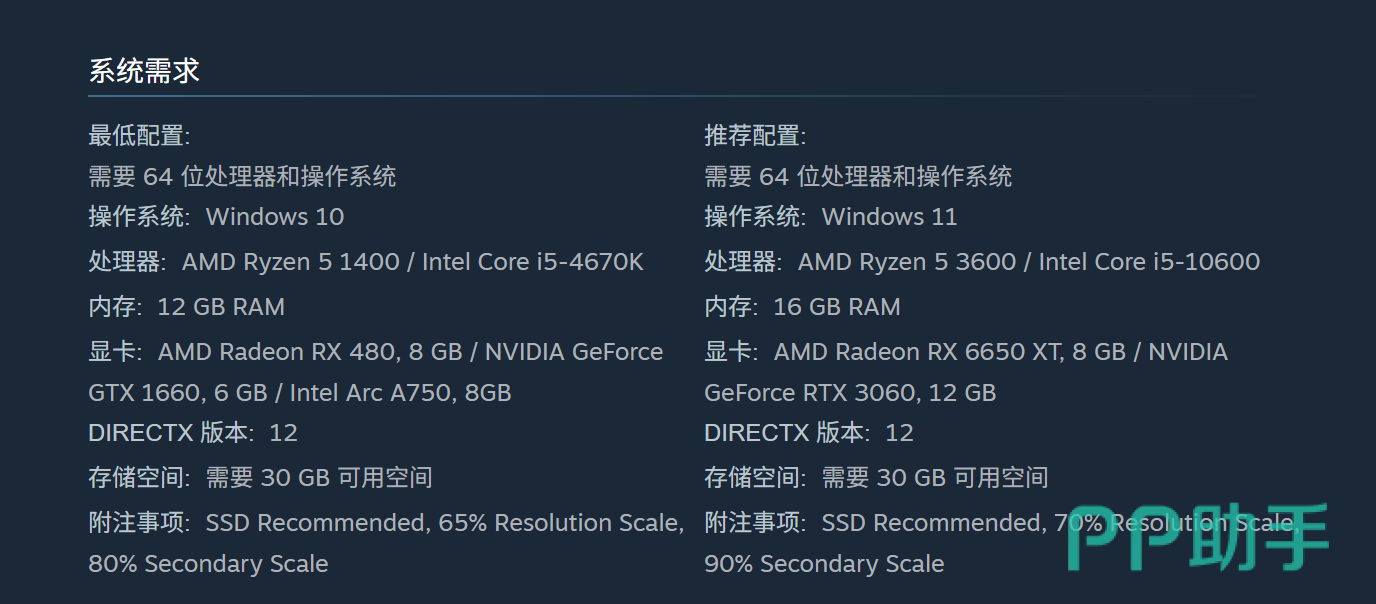Click the GeForce RTX 3060, 12 GB text
1376x604 pixels.
pyautogui.click(x=850, y=393)
